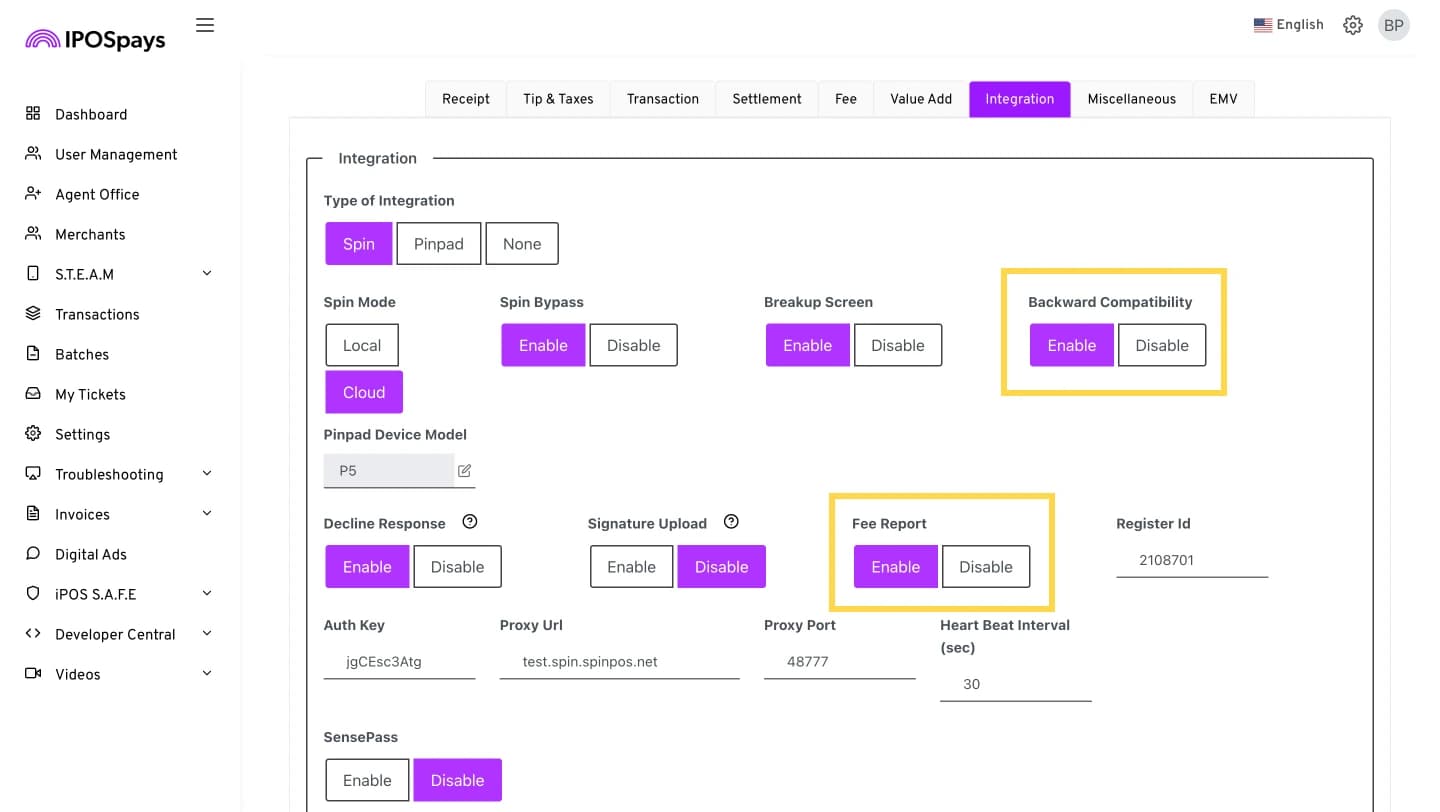Screen dimensions: 1440x812
Task: Open Dashboard from sidebar
Action: click(91, 114)
